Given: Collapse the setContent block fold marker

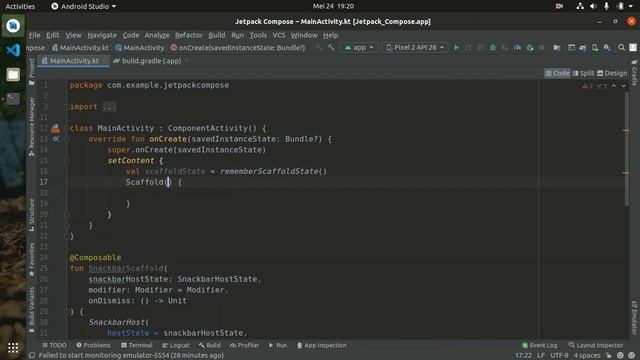Looking at the screenshot, I should [x=67, y=161].
